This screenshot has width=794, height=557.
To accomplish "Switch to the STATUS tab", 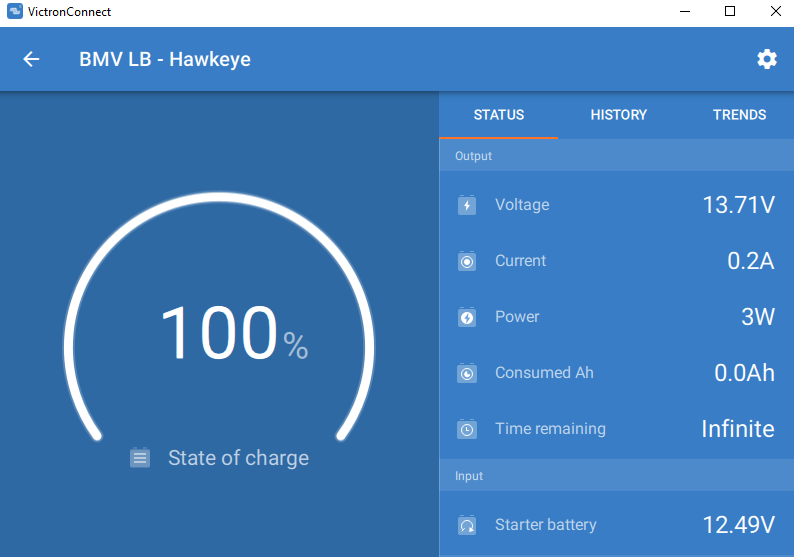I will click(x=499, y=115).
